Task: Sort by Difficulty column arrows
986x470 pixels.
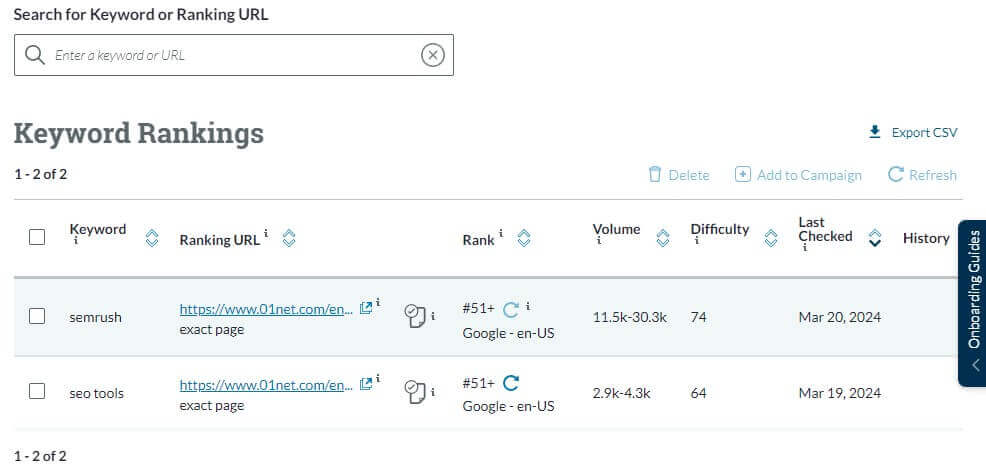Action: pyautogui.click(x=771, y=238)
